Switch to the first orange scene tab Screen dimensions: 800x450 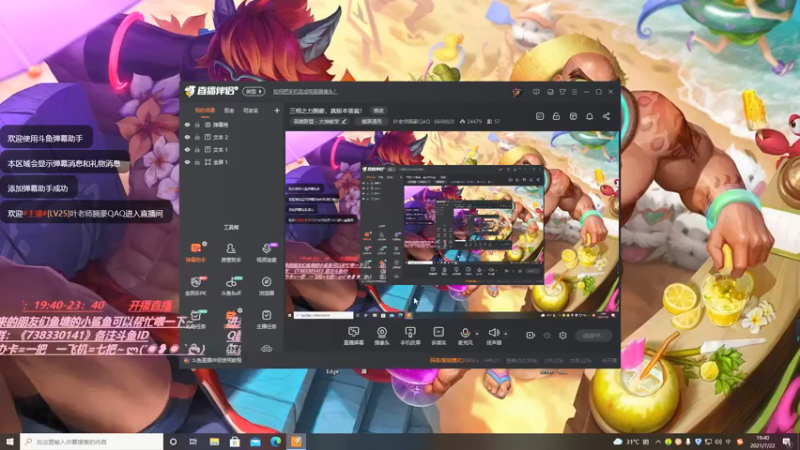point(205,110)
